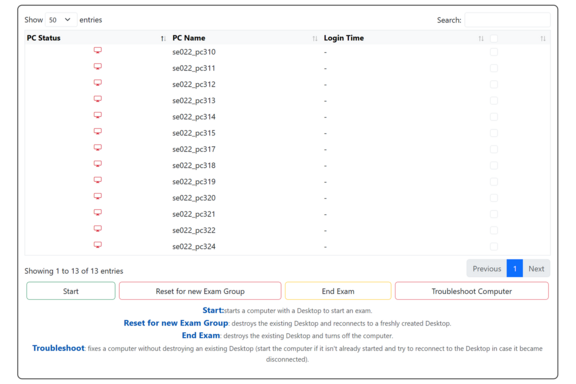Viewport: 576px width, 384px height.
Task: Click 'Showing 1 to 13 of 13 entries' text
Action: 74,271
